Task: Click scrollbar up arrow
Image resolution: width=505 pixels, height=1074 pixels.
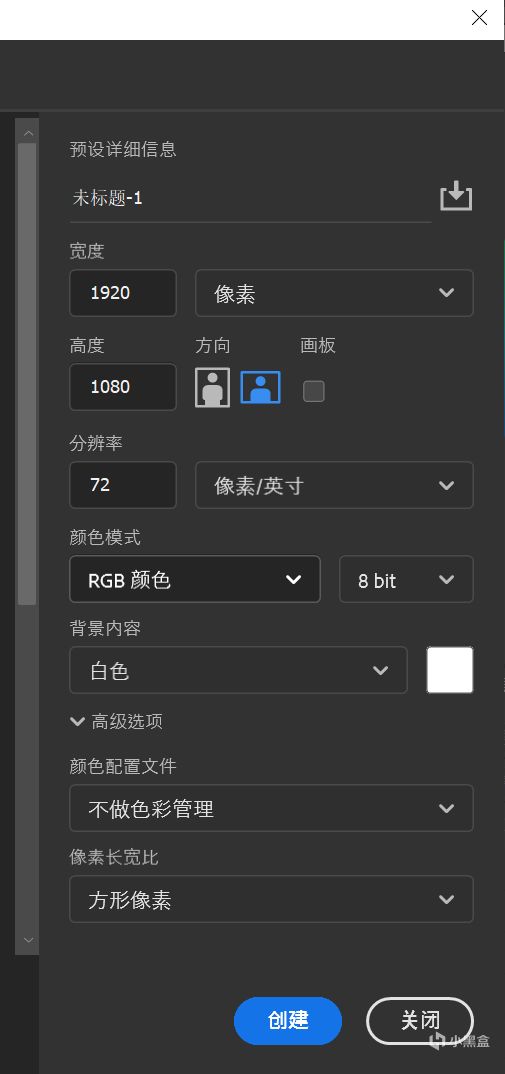Action: [28, 132]
